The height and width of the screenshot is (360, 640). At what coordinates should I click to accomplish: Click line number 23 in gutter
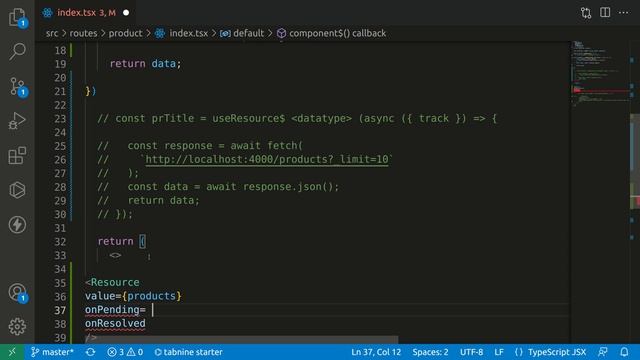click(x=60, y=119)
